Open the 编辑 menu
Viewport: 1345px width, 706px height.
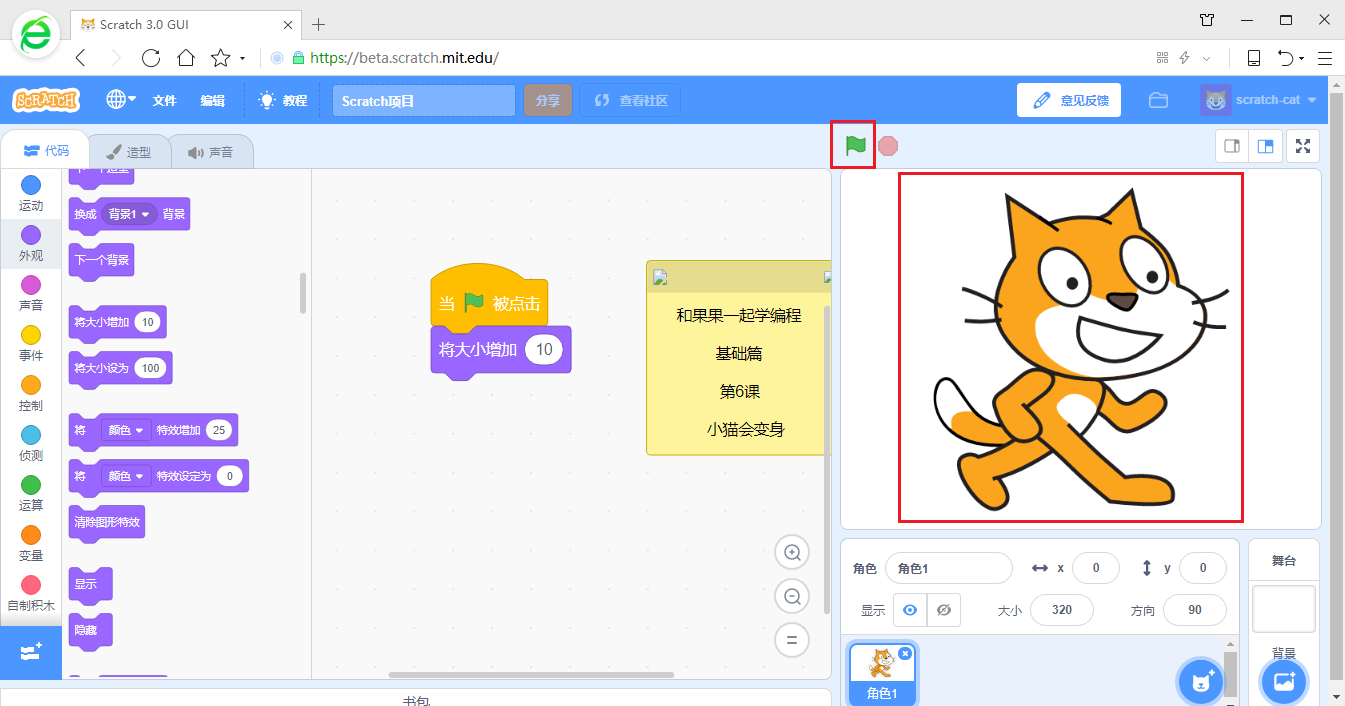pyautogui.click(x=212, y=101)
